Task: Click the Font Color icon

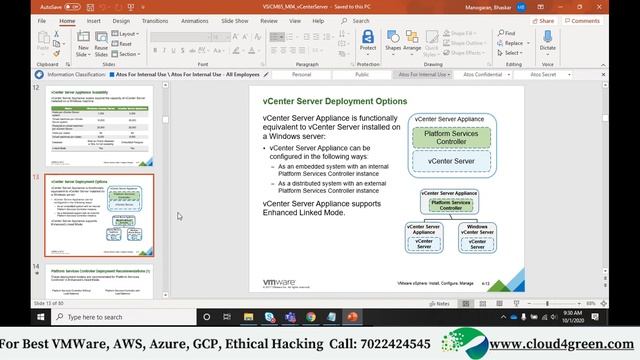Action: coord(252,51)
